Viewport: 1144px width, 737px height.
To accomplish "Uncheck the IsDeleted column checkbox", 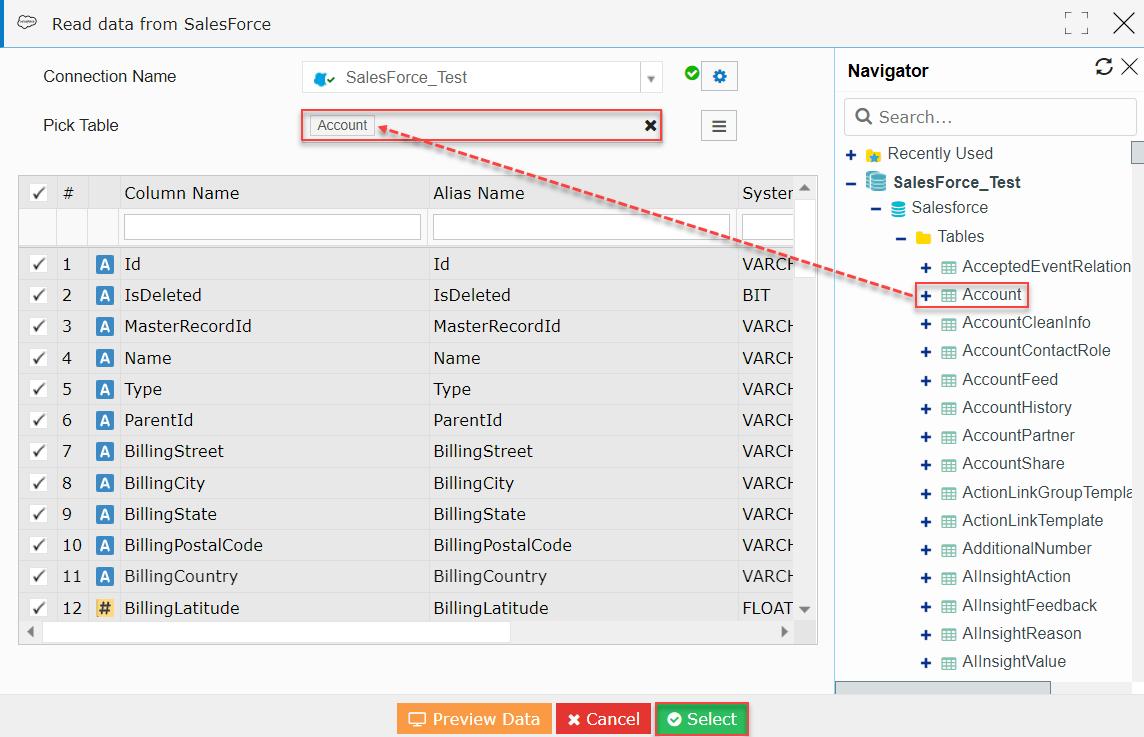I will pos(39,295).
